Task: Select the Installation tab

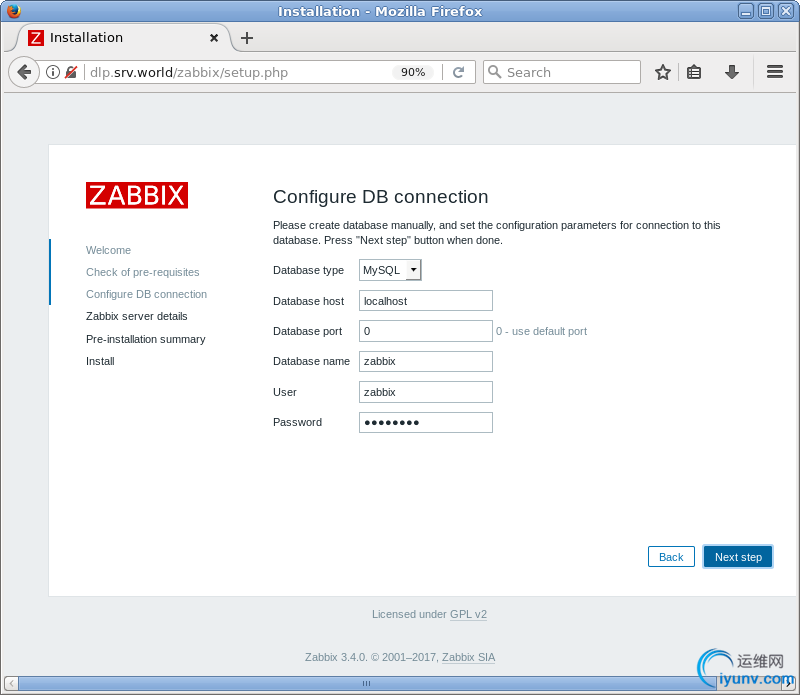Action: (122, 38)
